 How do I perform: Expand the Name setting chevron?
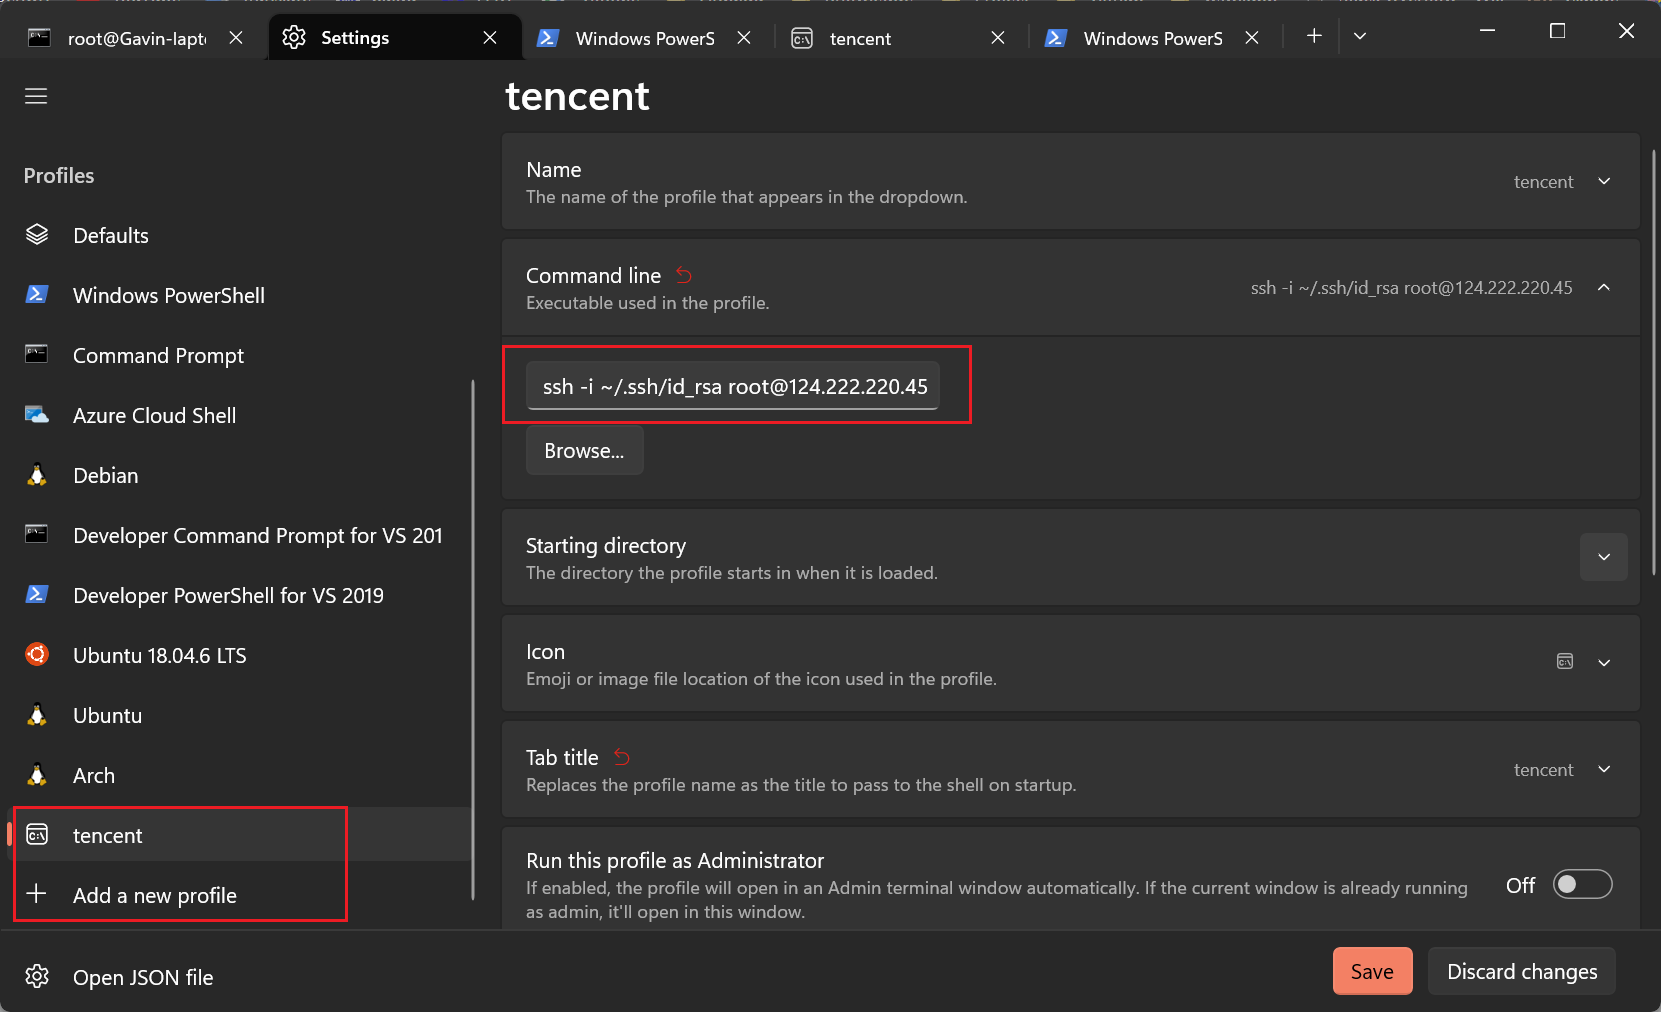[1604, 181]
